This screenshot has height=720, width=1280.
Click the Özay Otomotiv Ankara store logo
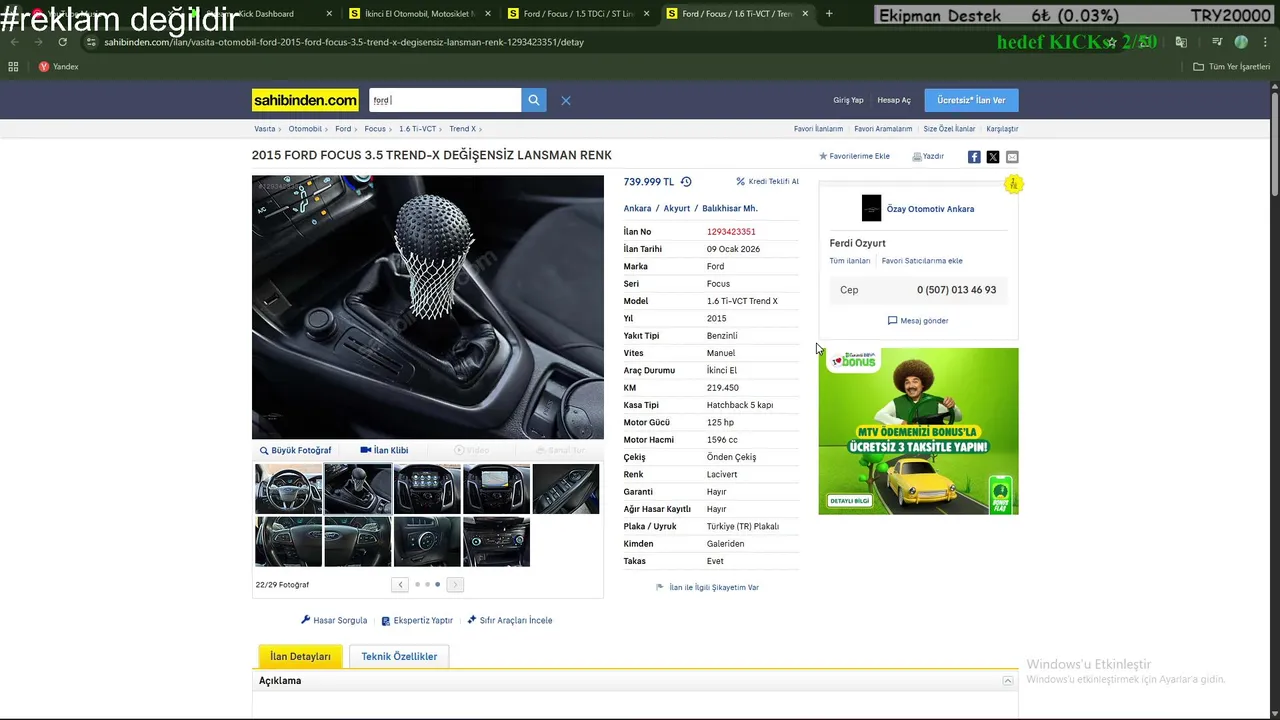[x=871, y=208]
